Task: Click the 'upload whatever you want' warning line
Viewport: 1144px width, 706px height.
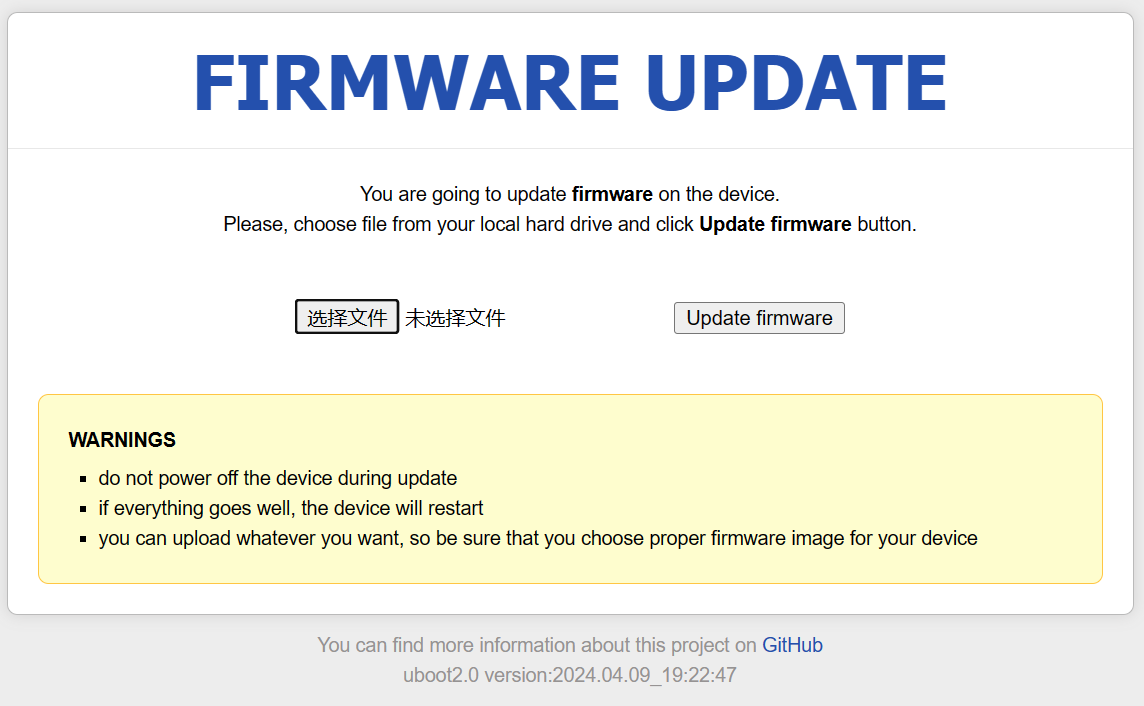Action: [538, 538]
